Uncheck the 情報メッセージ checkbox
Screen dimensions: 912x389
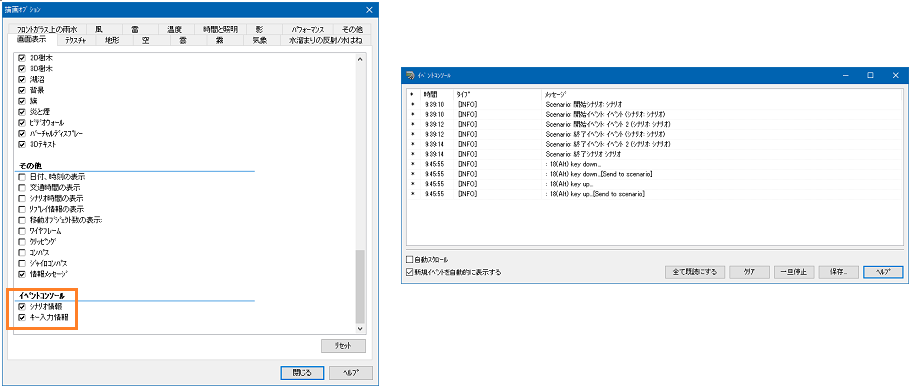[x=22, y=274]
